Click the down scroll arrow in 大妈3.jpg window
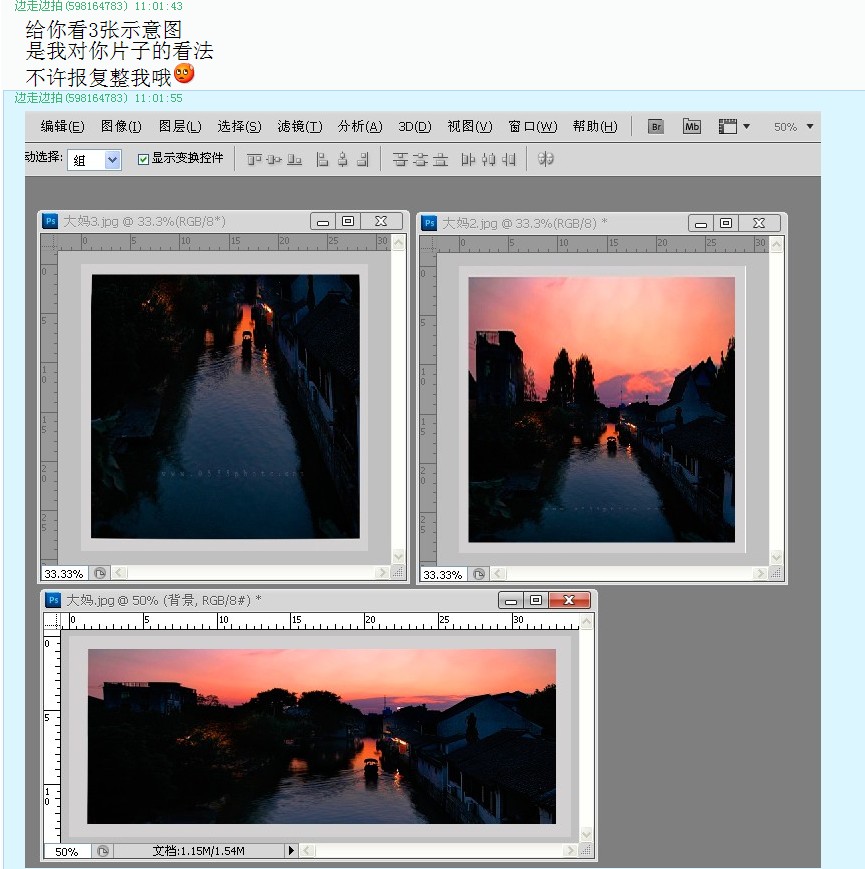The height and width of the screenshot is (869, 865). coord(399,557)
